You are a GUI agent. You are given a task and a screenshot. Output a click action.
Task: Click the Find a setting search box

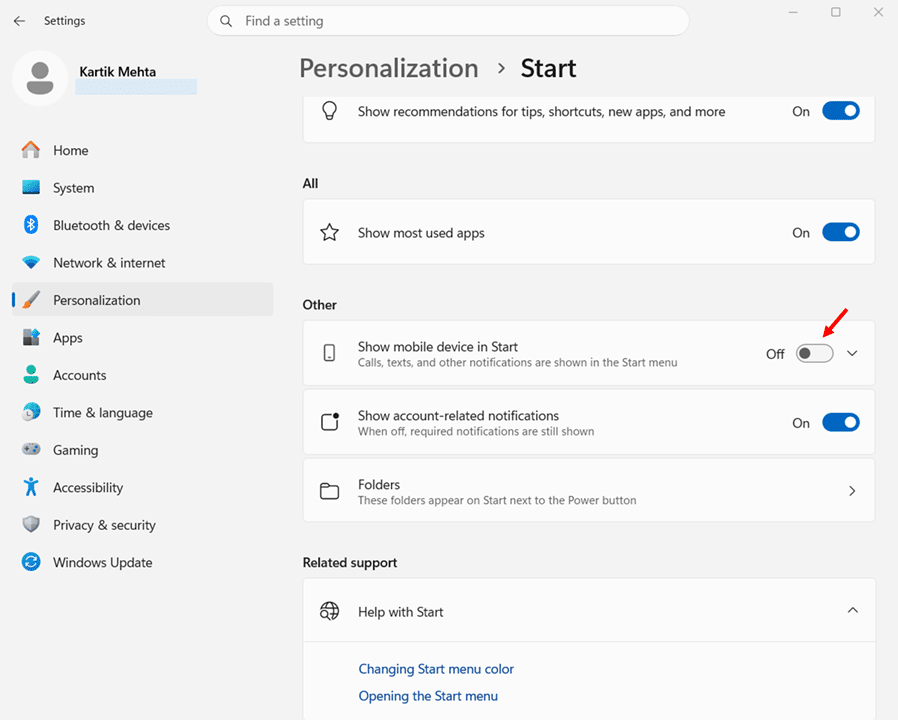click(x=448, y=21)
